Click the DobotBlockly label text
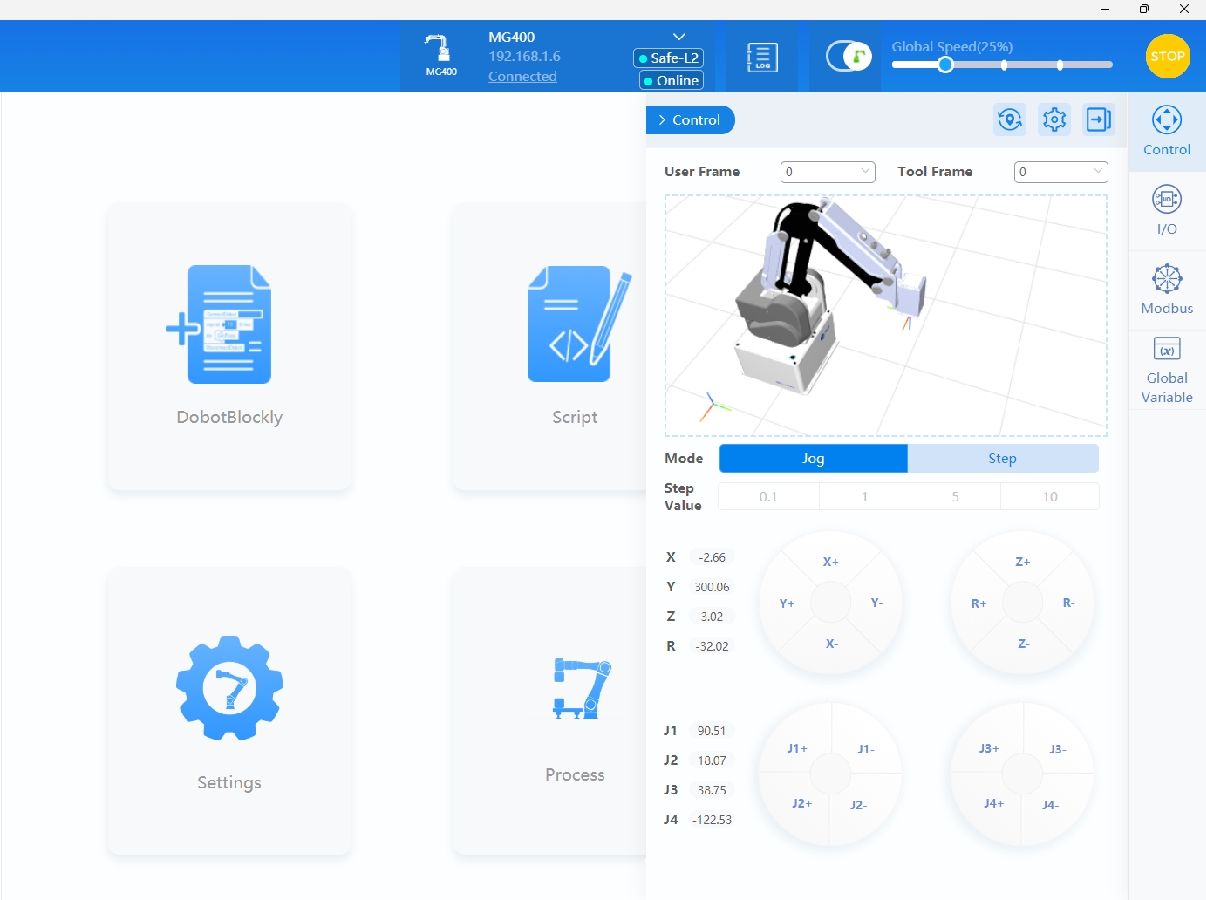Image resolution: width=1206 pixels, height=900 pixels. (x=229, y=417)
